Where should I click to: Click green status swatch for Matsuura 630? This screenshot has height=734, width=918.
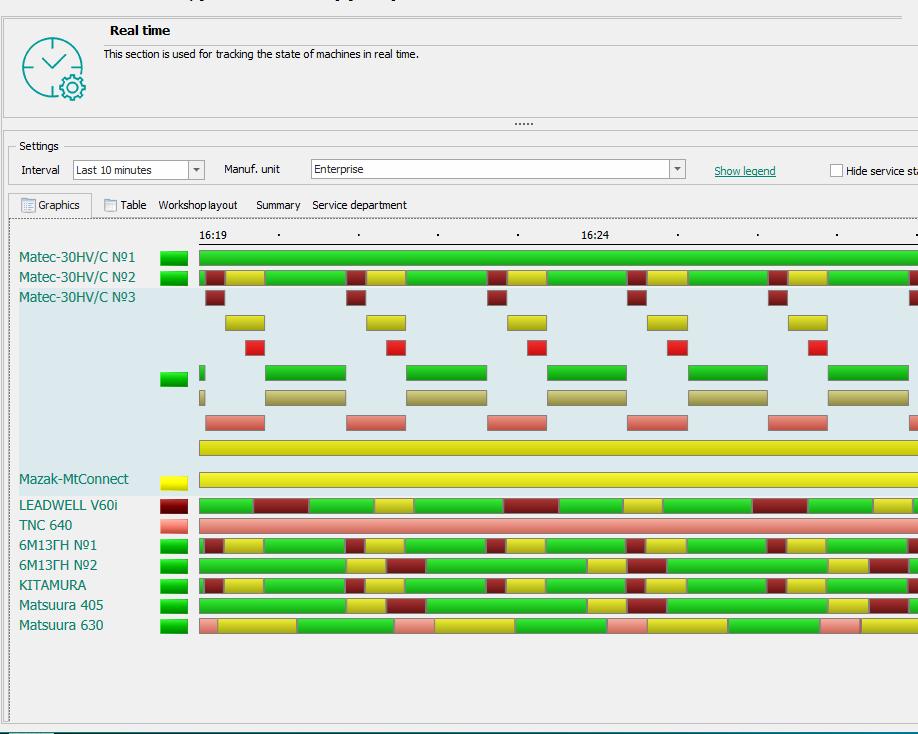[174, 626]
